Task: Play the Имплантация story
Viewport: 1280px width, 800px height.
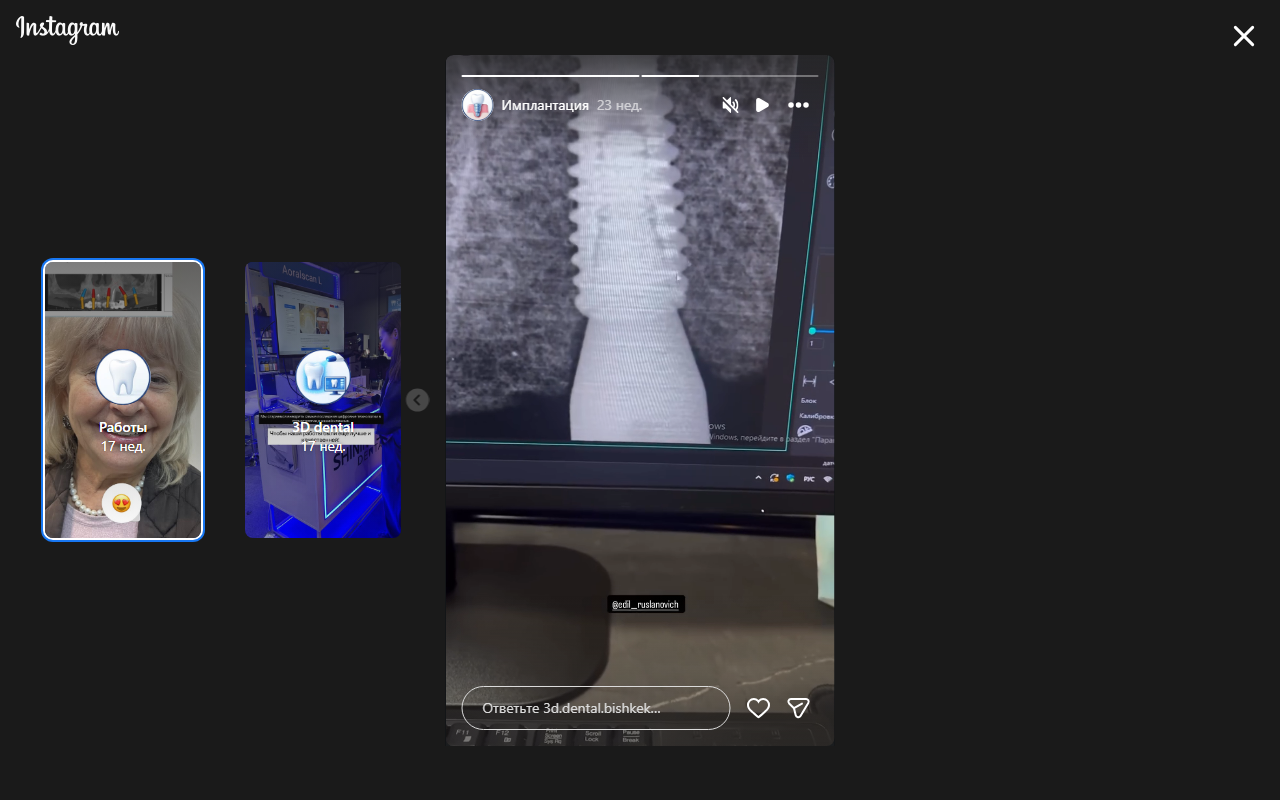Action: (763, 104)
